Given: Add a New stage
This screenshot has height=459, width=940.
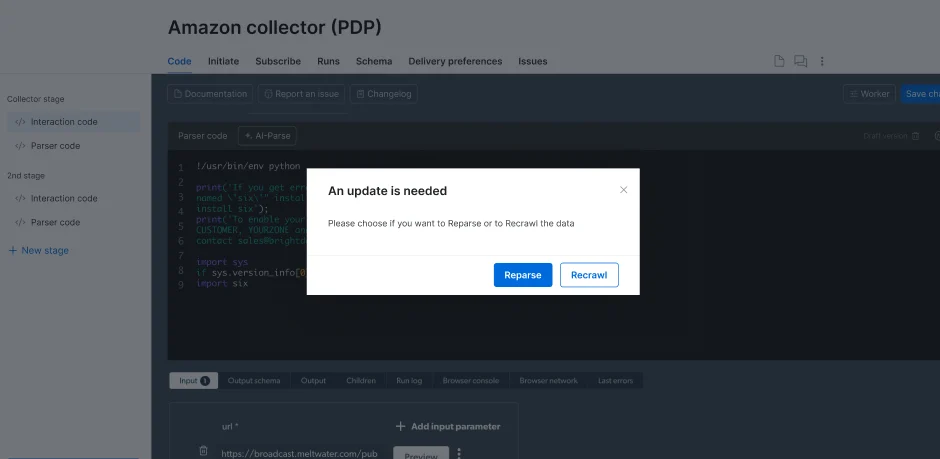Looking at the screenshot, I should click(38, 250).
